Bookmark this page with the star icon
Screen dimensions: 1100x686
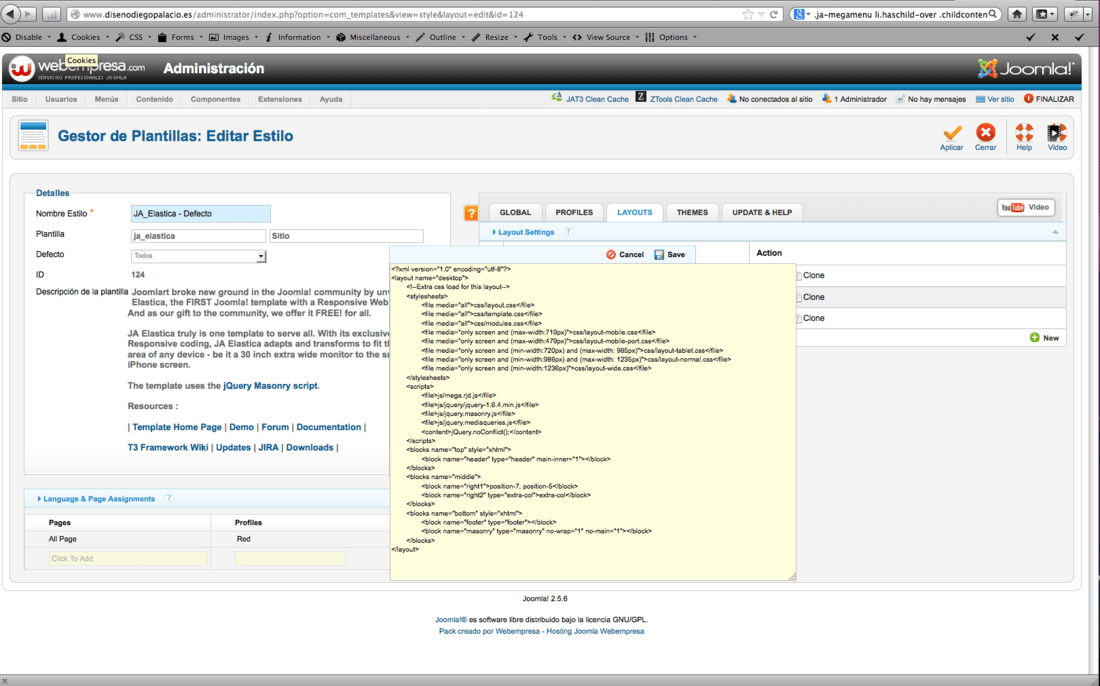coord(748,14)
